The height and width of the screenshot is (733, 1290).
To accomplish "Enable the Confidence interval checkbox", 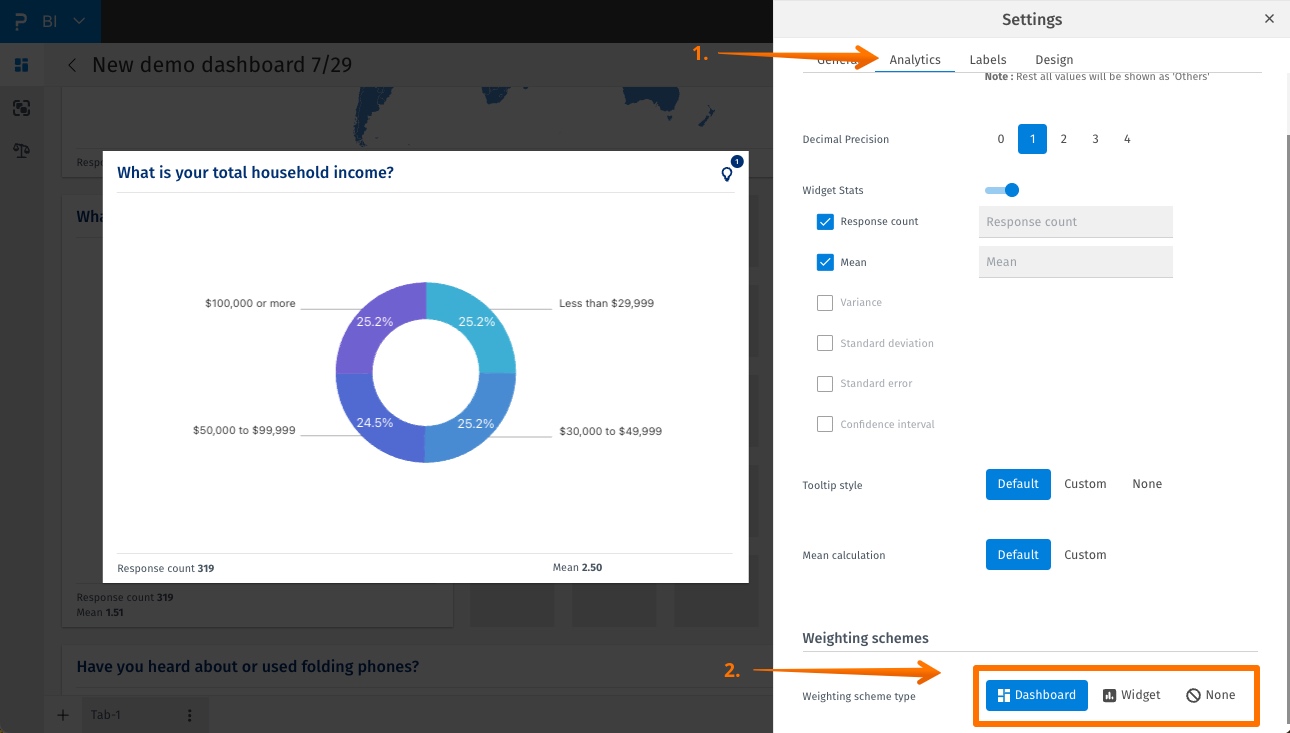I will (x=825, y=424).
